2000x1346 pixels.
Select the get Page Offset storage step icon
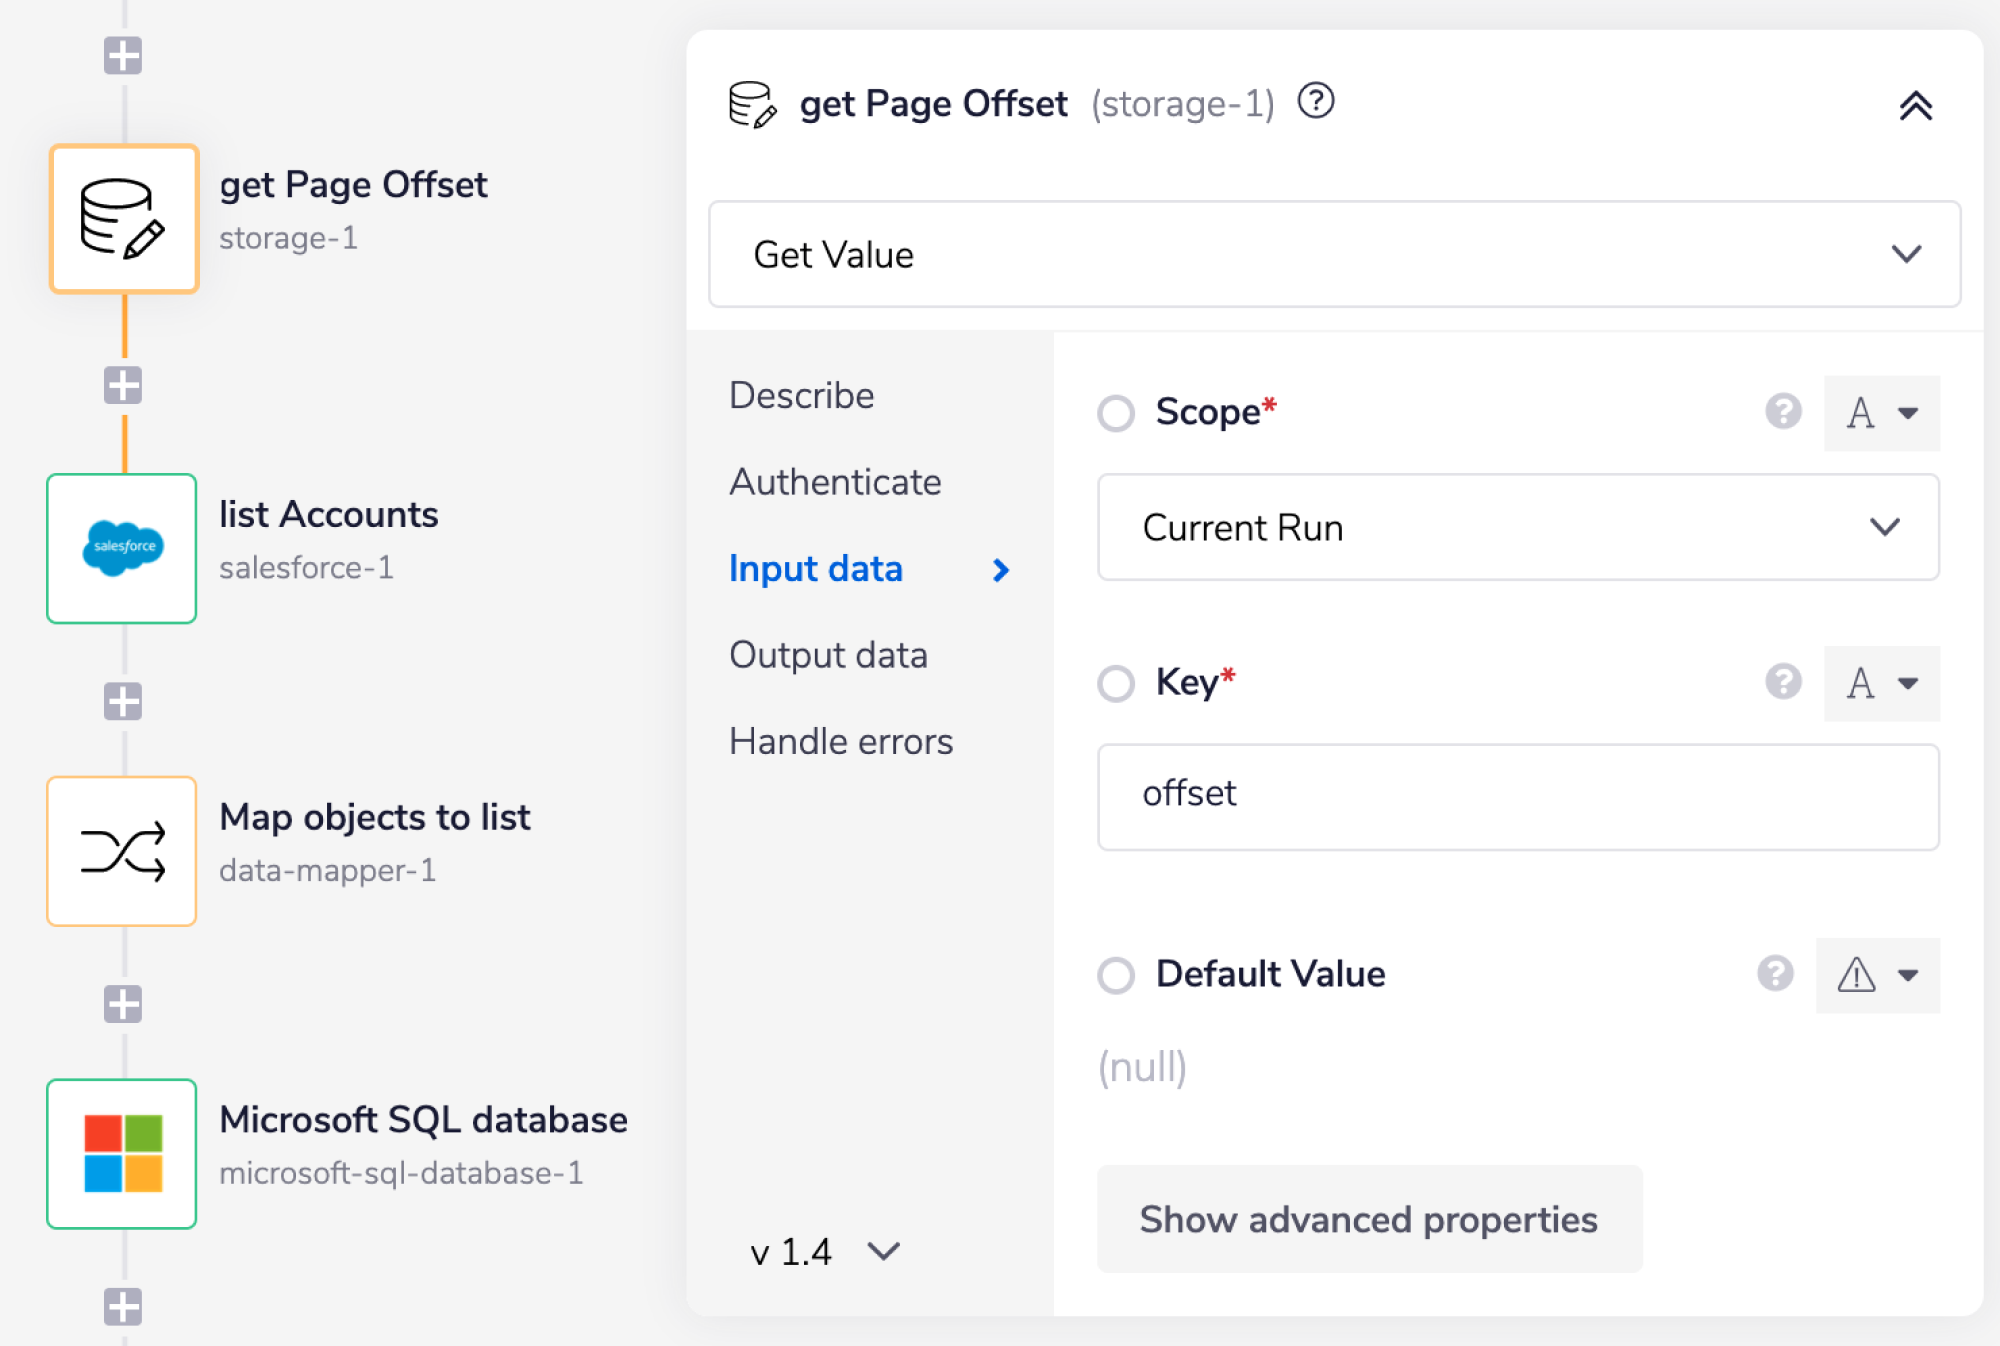123,218
